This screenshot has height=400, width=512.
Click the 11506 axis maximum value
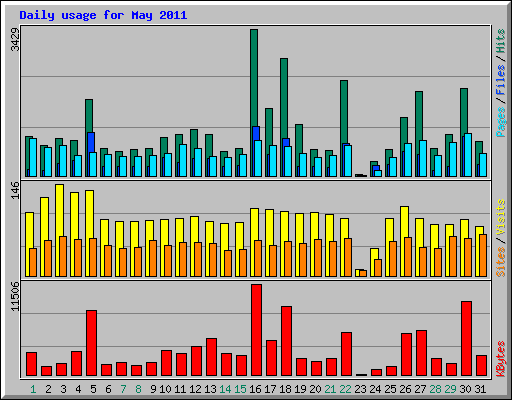(x=15, y=297)
